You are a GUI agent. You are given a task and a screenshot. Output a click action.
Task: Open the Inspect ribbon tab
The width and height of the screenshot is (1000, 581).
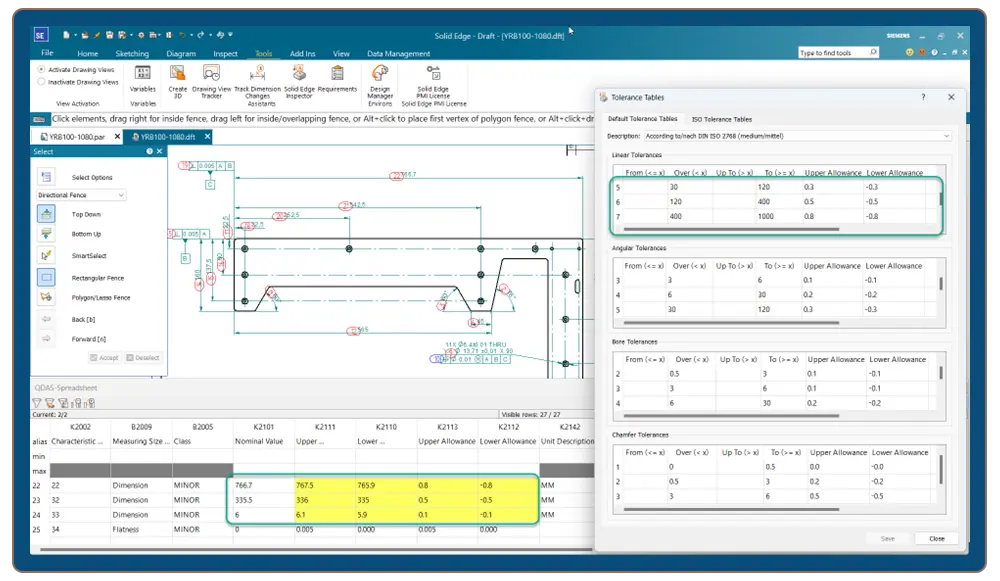[225, 53]
